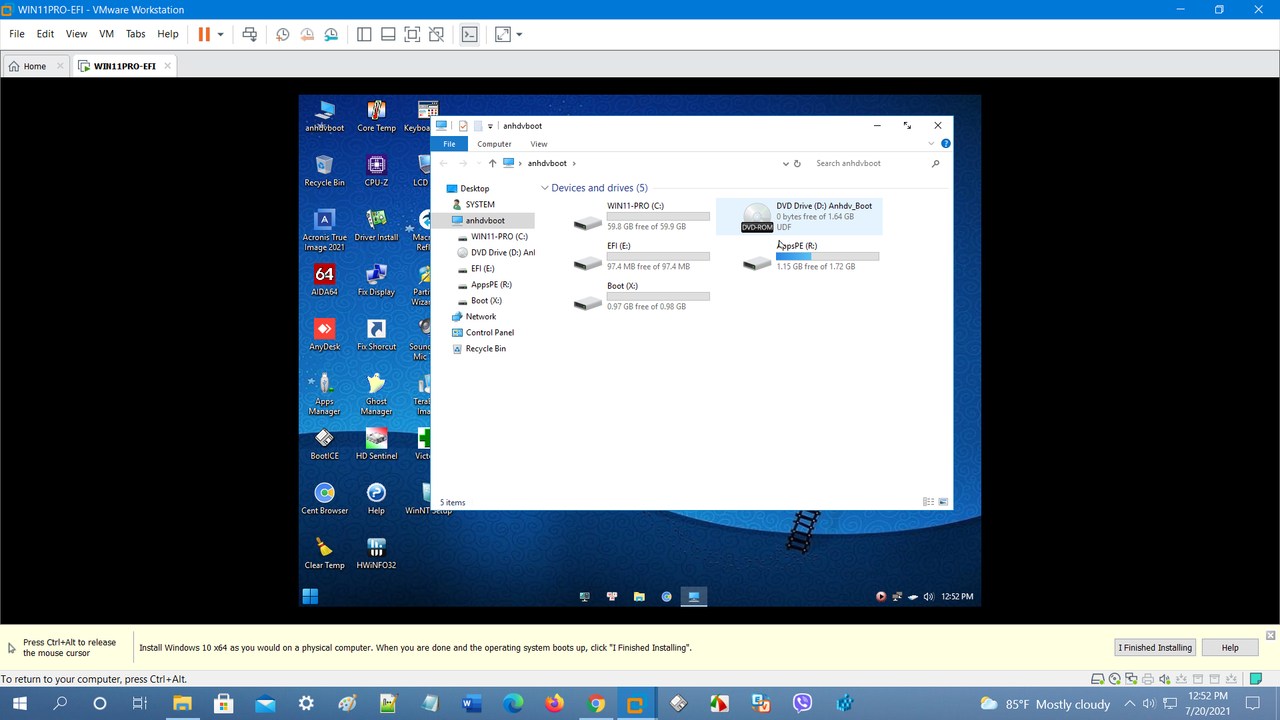This screenshot has width=1280, height=720.
Task: Click the EFI (E:) capacity bar
Action: pos(658,256)
